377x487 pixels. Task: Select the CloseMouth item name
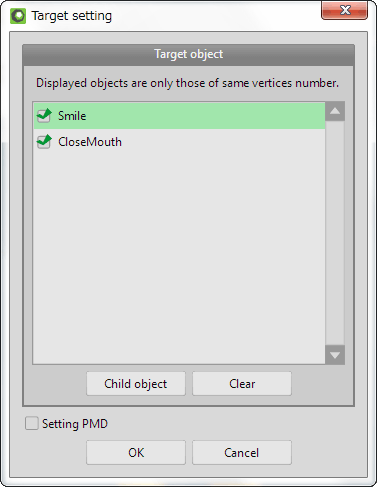click(x=90, y=142)
